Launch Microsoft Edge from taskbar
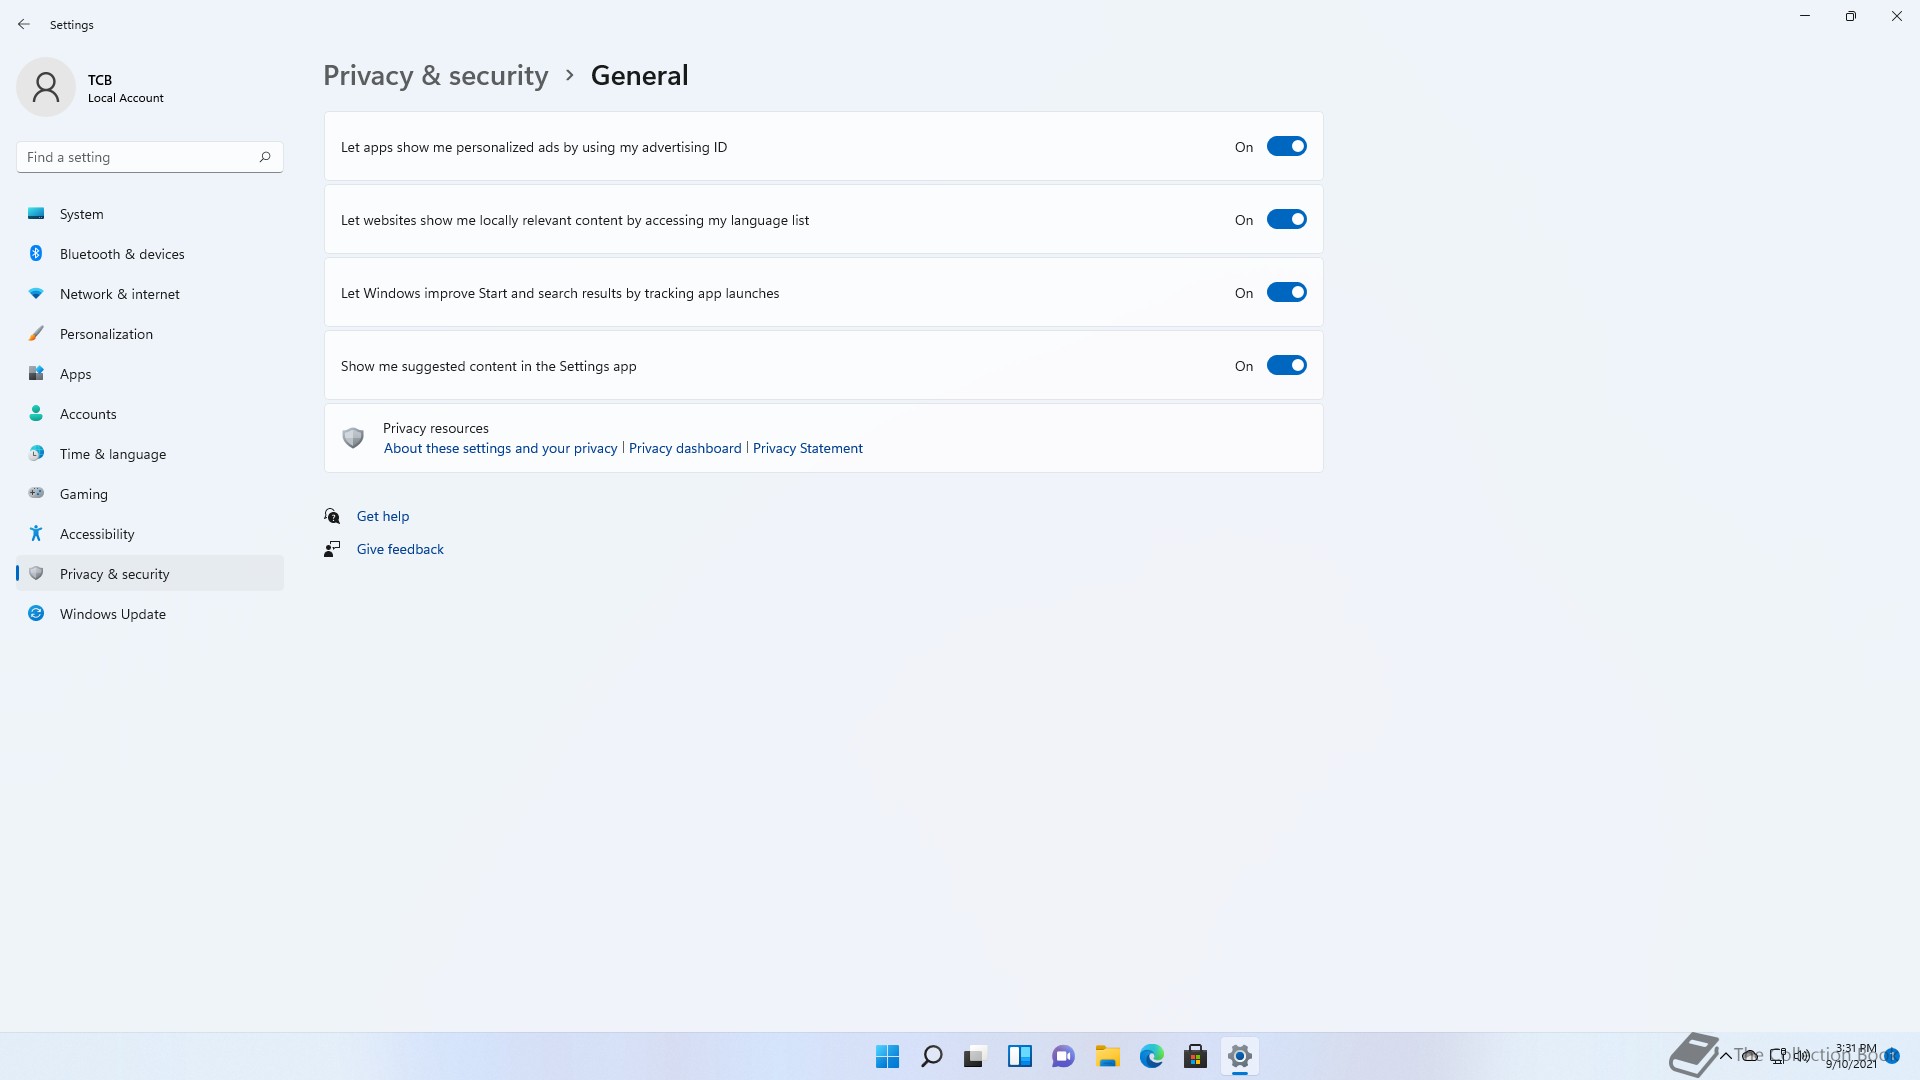 (x=1151, y=1056)
